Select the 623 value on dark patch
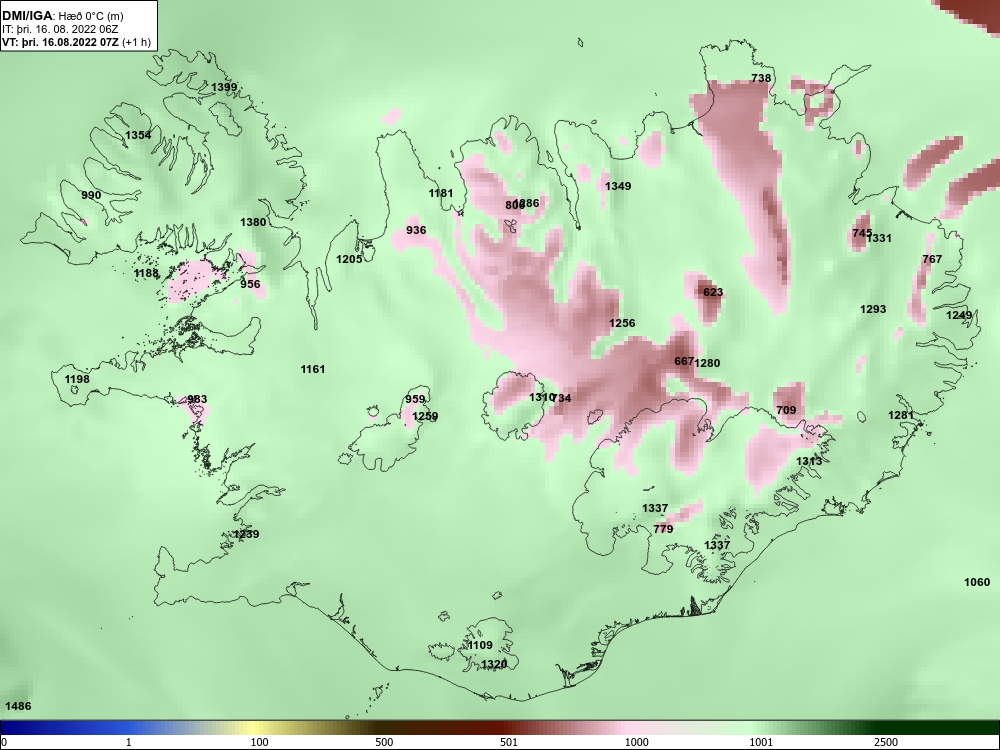 pyautogui.click(x=713, y=292)
